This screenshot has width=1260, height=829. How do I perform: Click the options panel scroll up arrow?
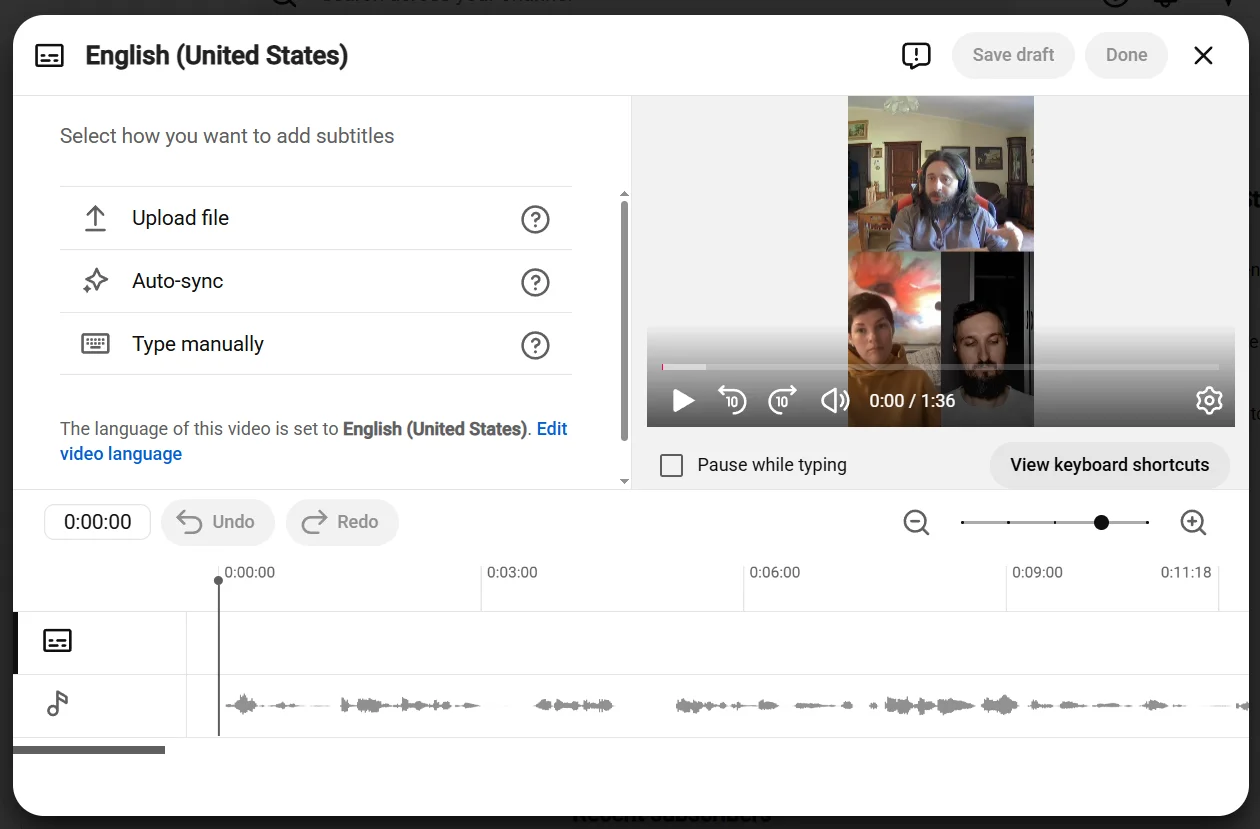tap(625, 194)
